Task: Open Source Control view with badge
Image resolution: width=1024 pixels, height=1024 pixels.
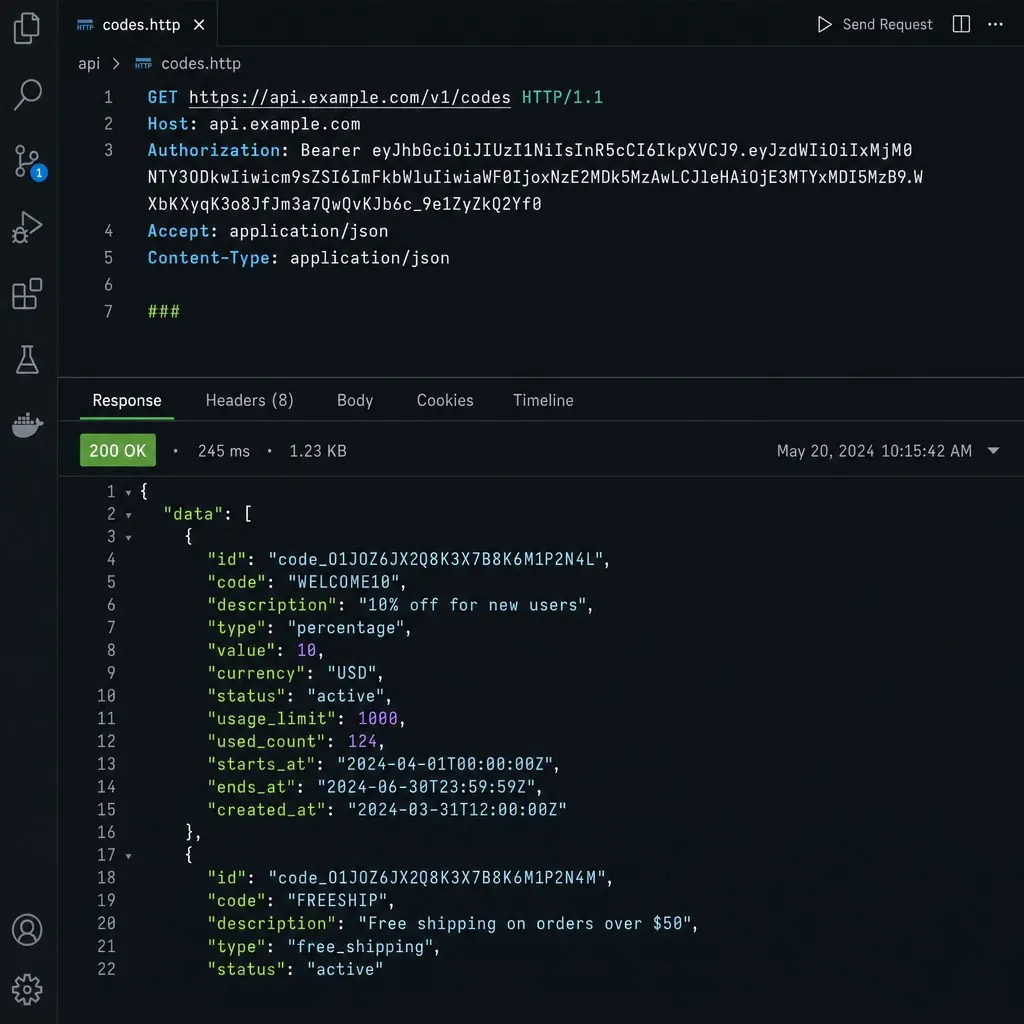Action: [x=29, y=162]
